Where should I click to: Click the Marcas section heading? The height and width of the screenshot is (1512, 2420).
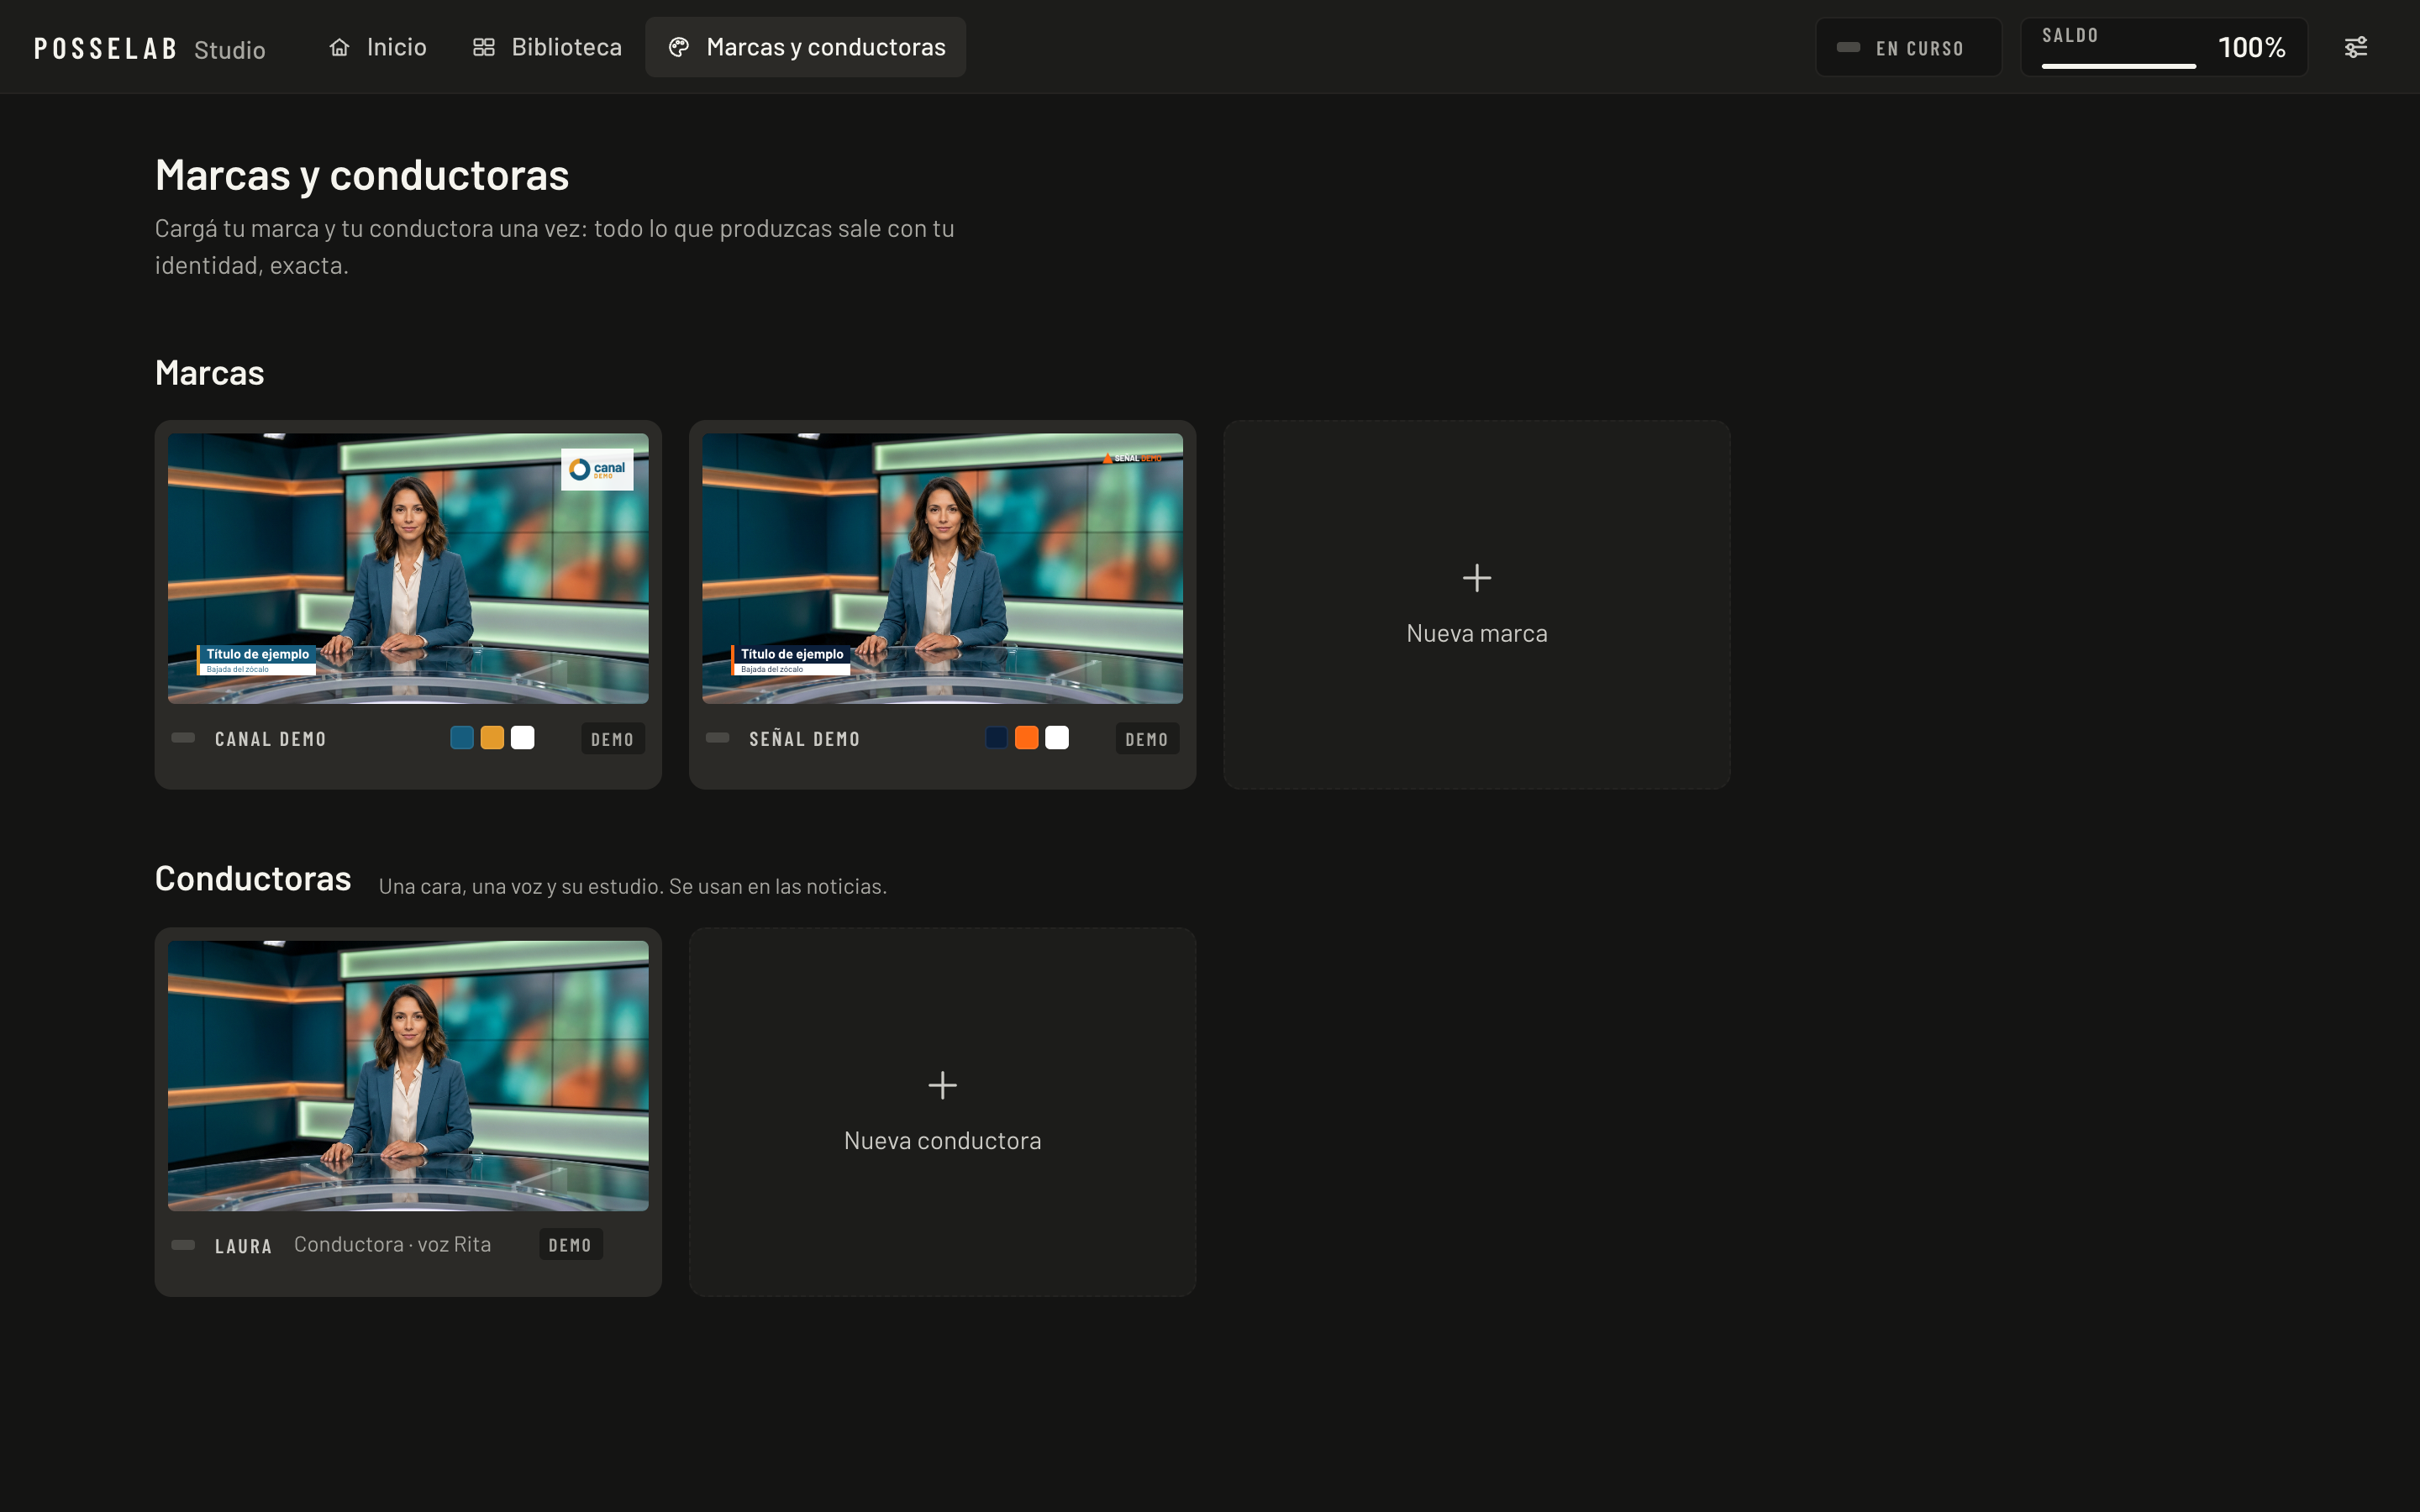[x=210, y=373]
